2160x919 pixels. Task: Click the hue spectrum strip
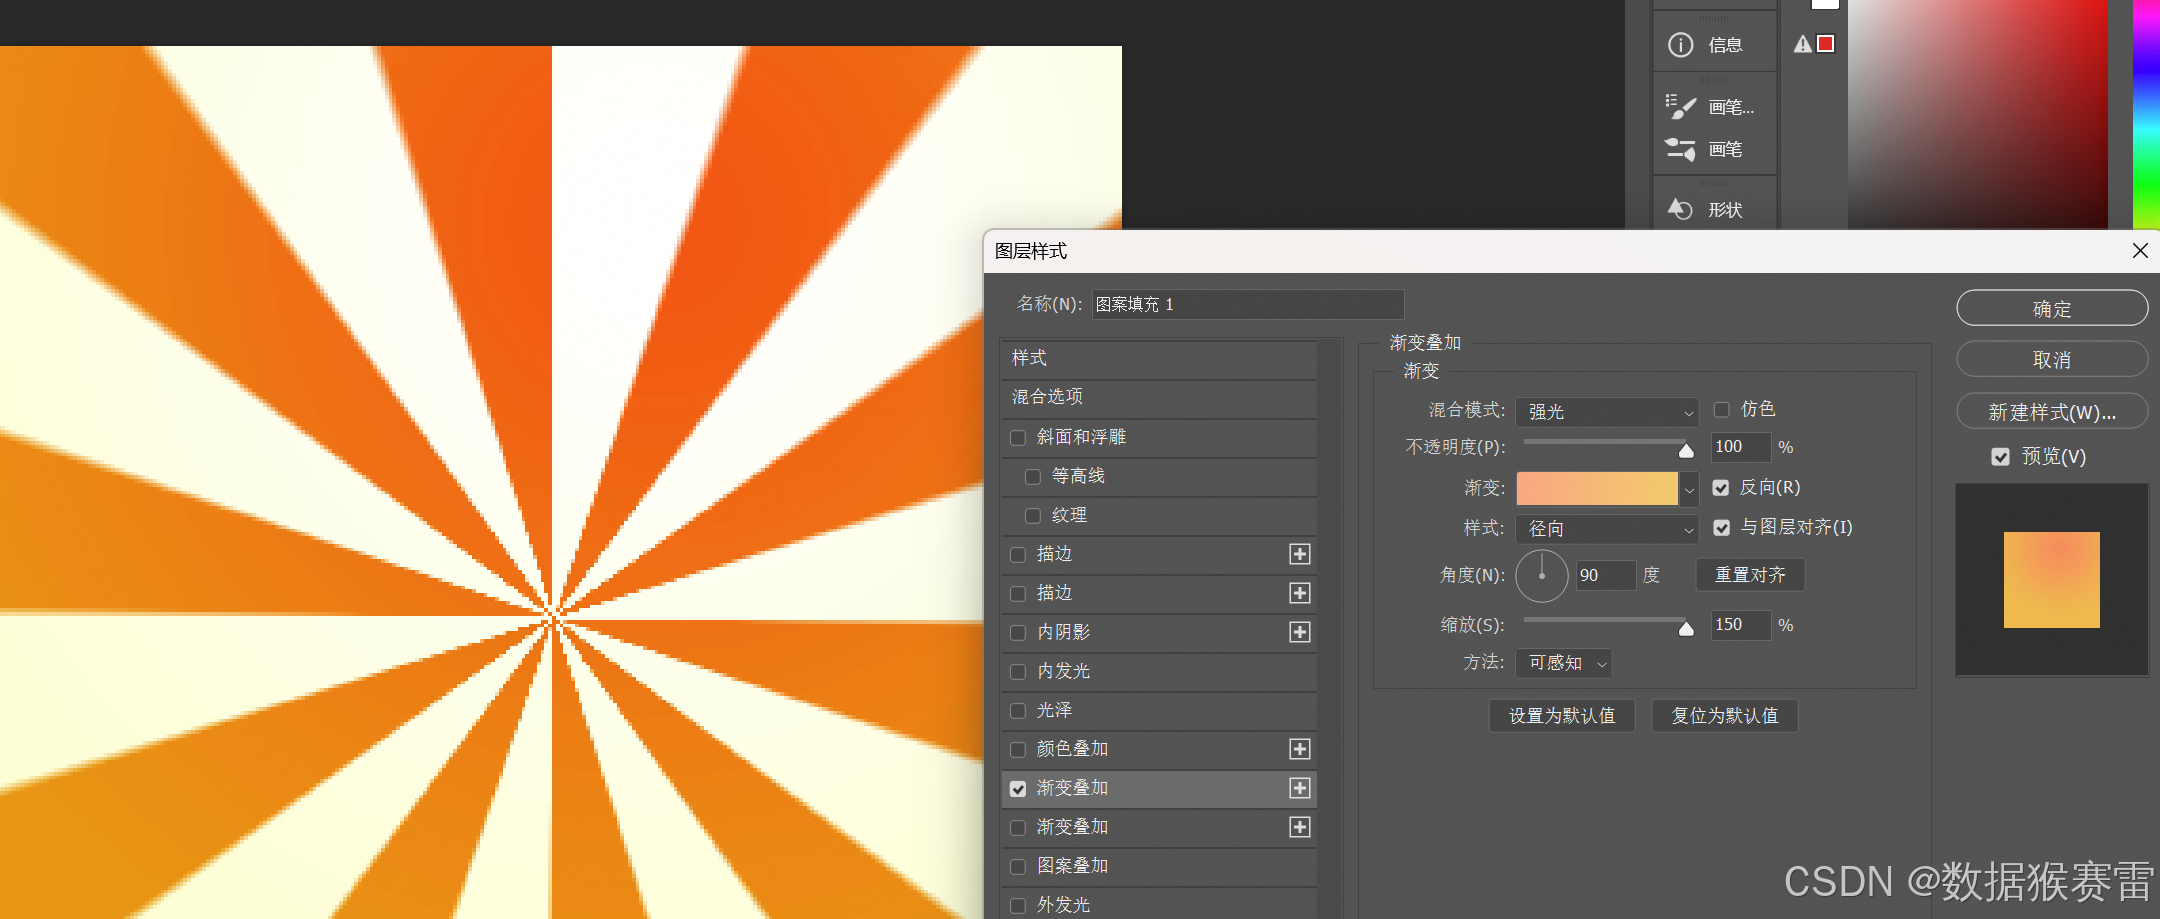pos(2146,114)
